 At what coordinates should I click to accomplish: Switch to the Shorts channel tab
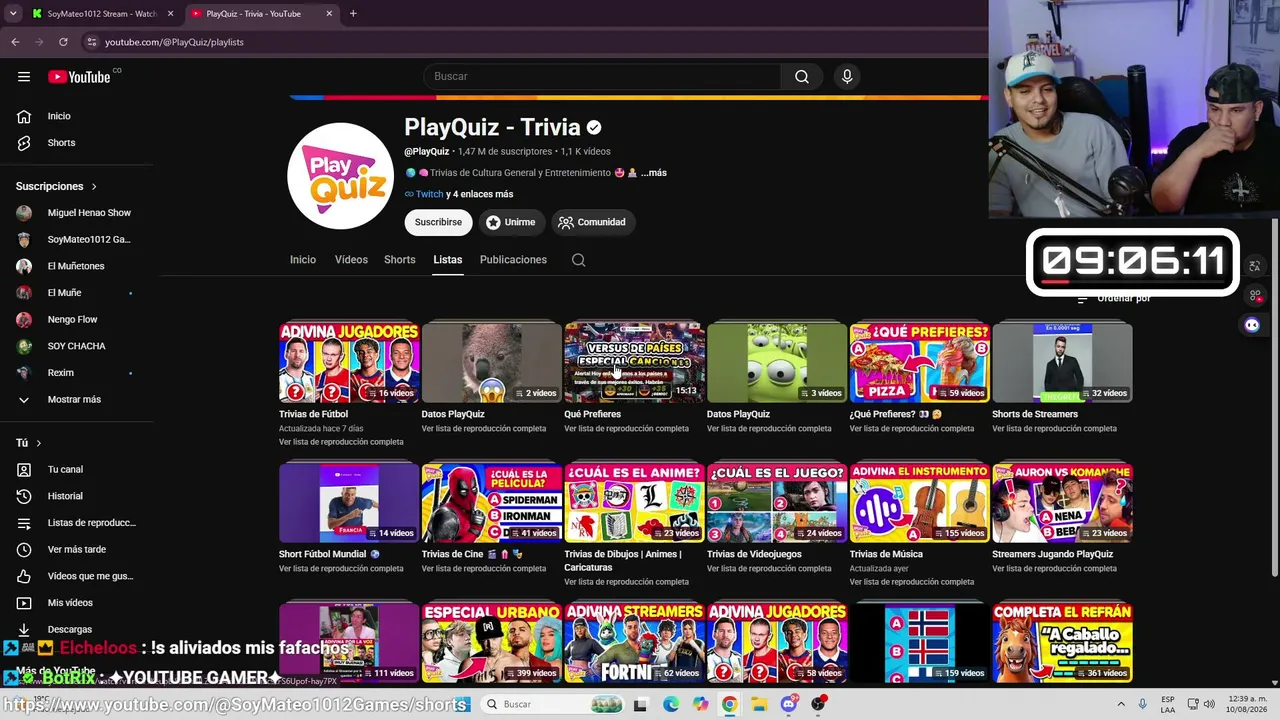400,260
